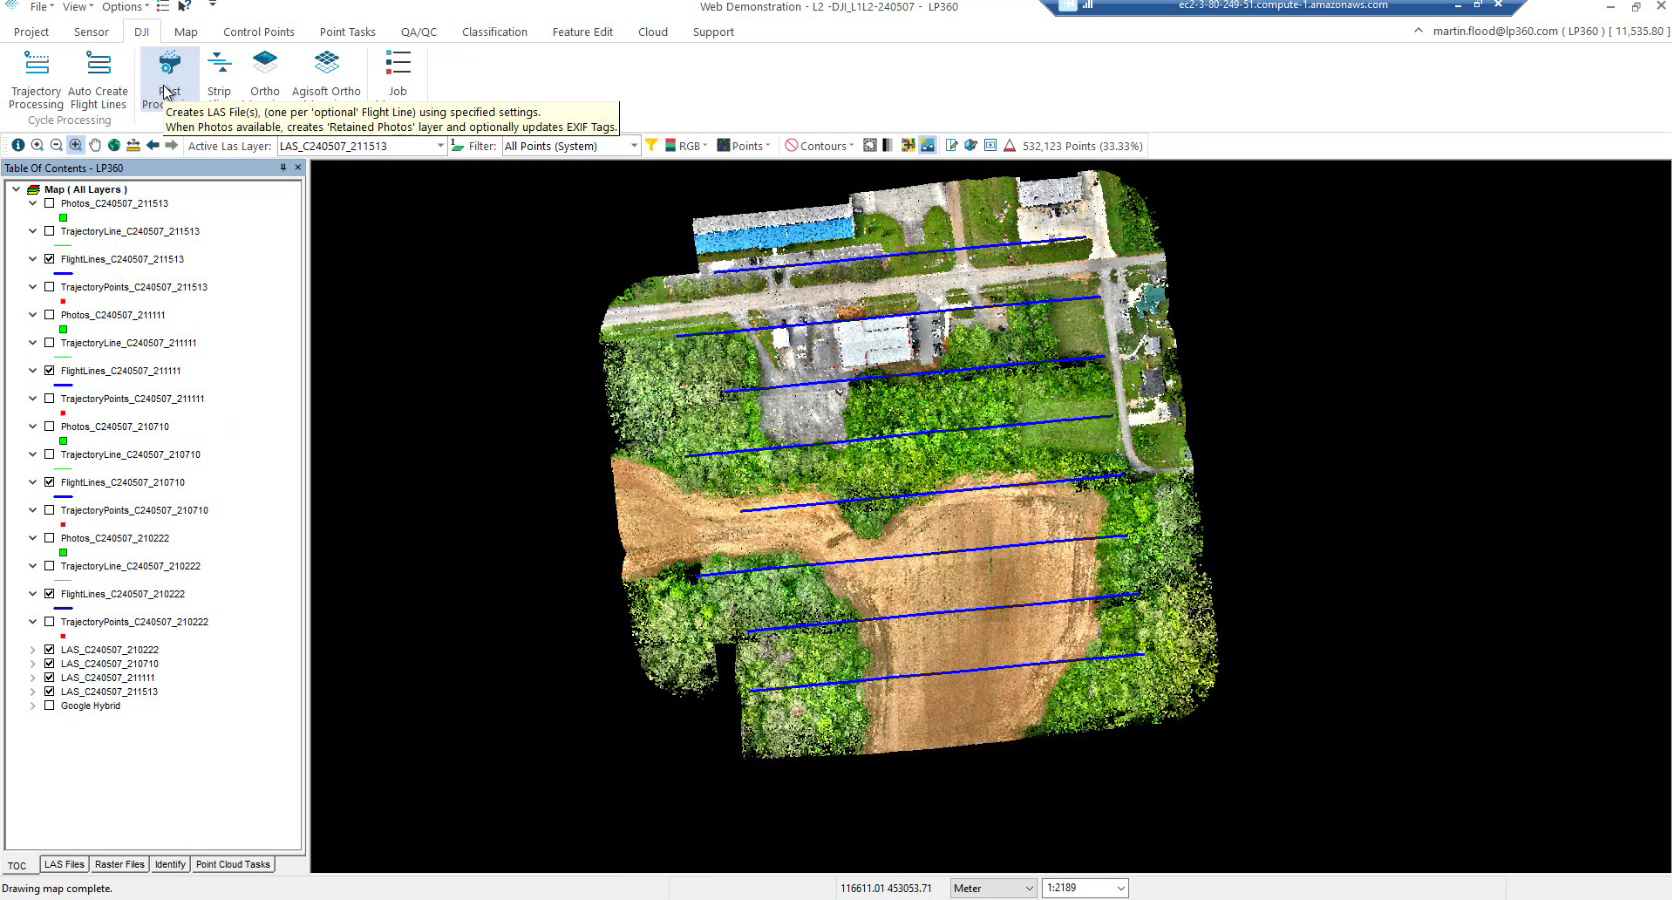
Task: Open the Active Las Layer dropdown
Action: (440, 145)
